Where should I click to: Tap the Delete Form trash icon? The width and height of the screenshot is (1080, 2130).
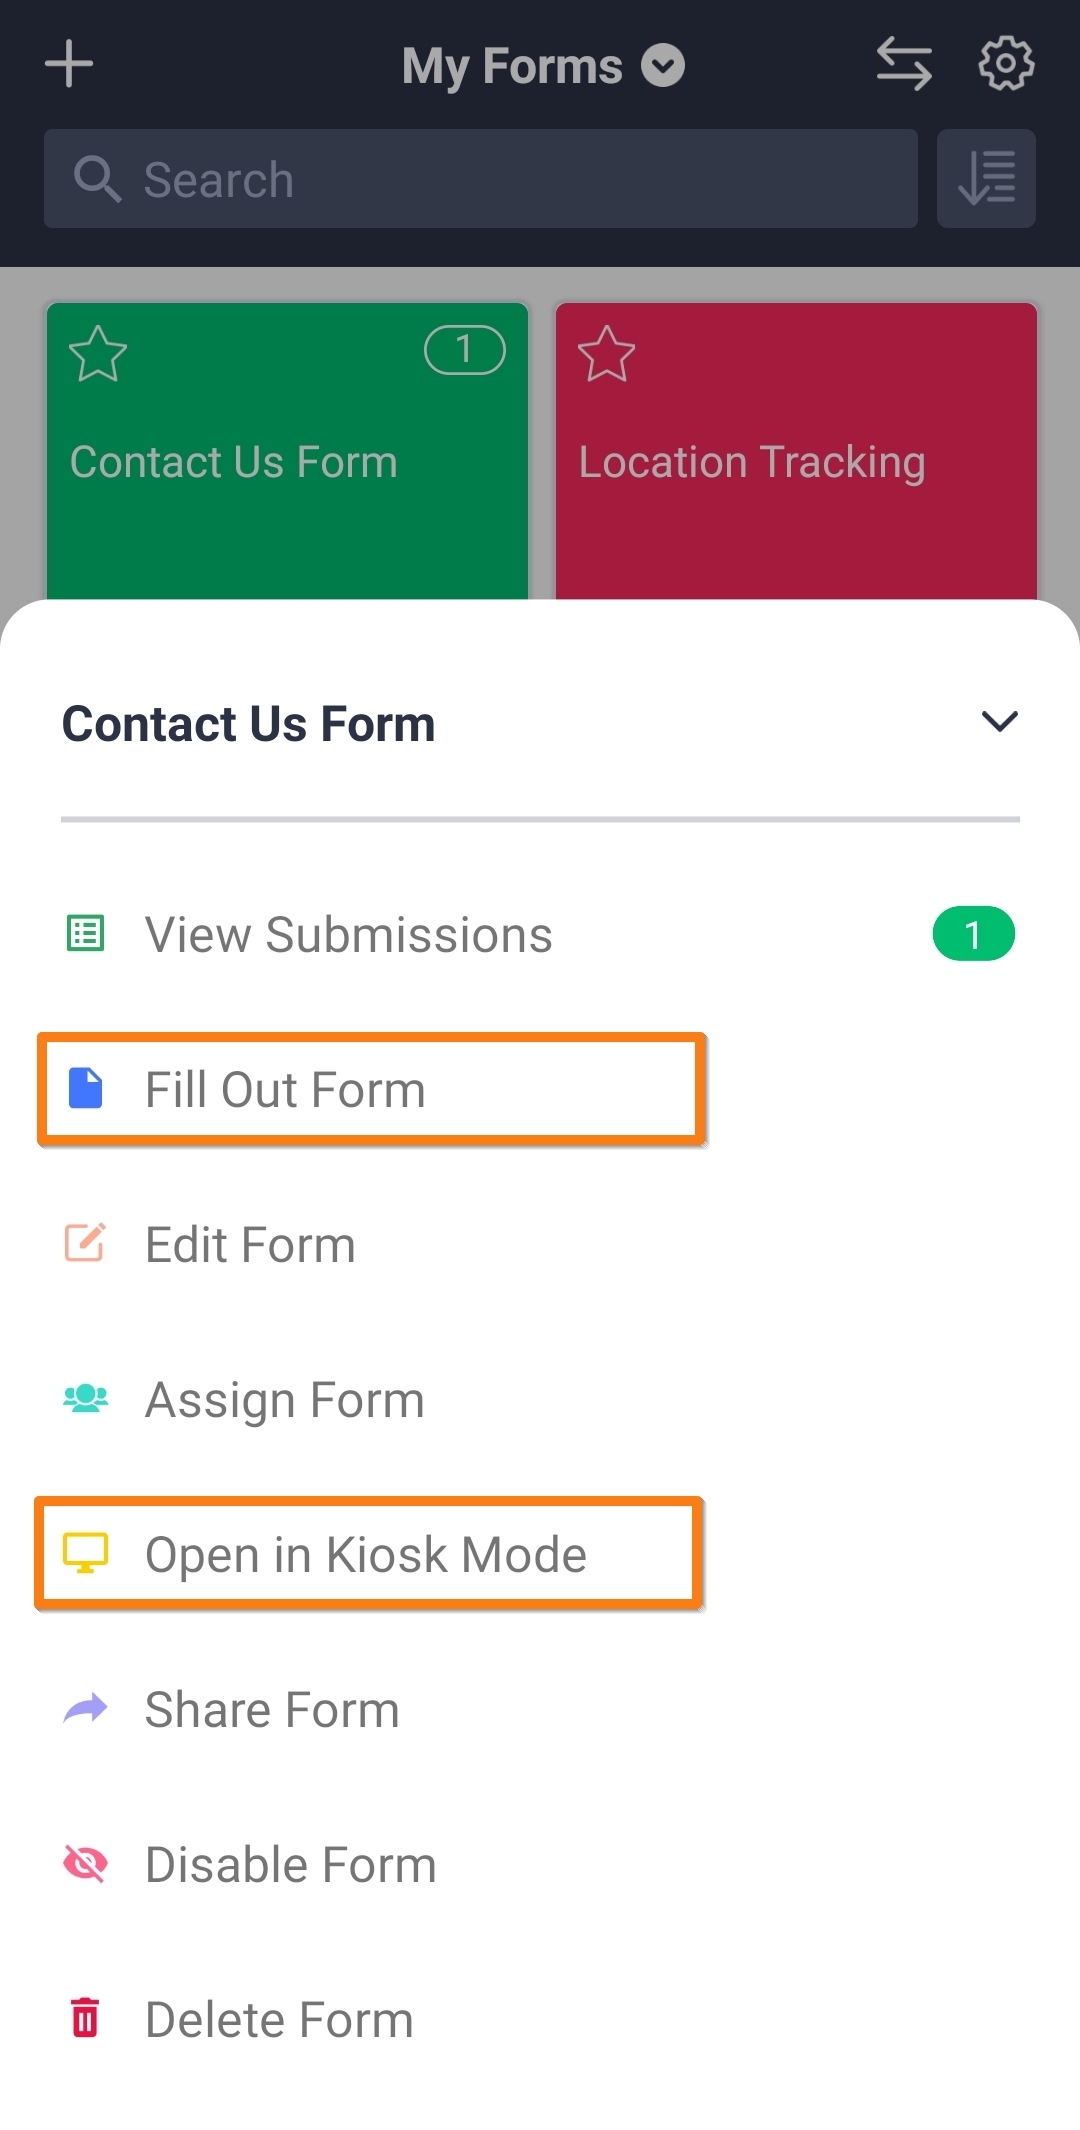point(86,2018)
